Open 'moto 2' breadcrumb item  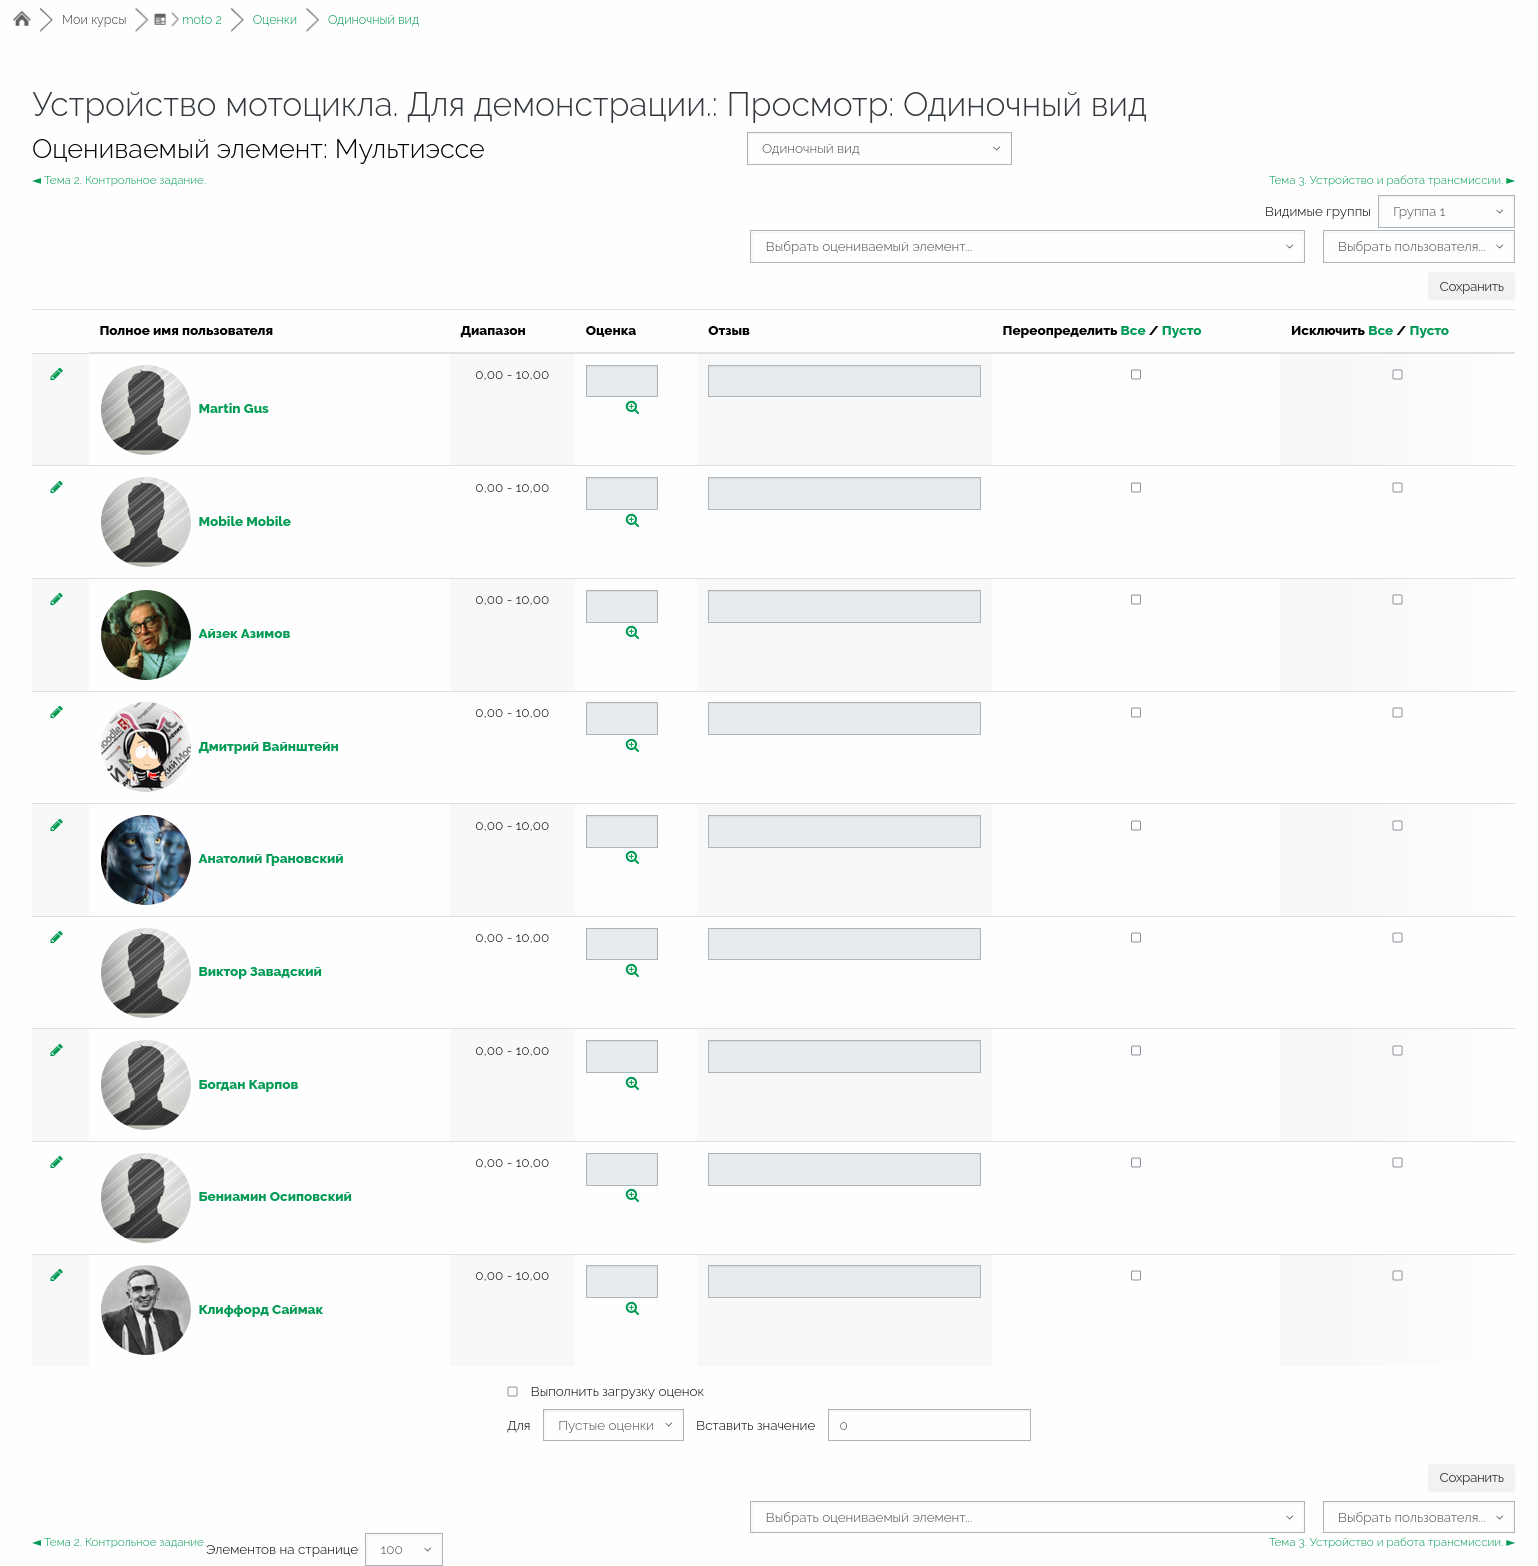click(201, 20)
